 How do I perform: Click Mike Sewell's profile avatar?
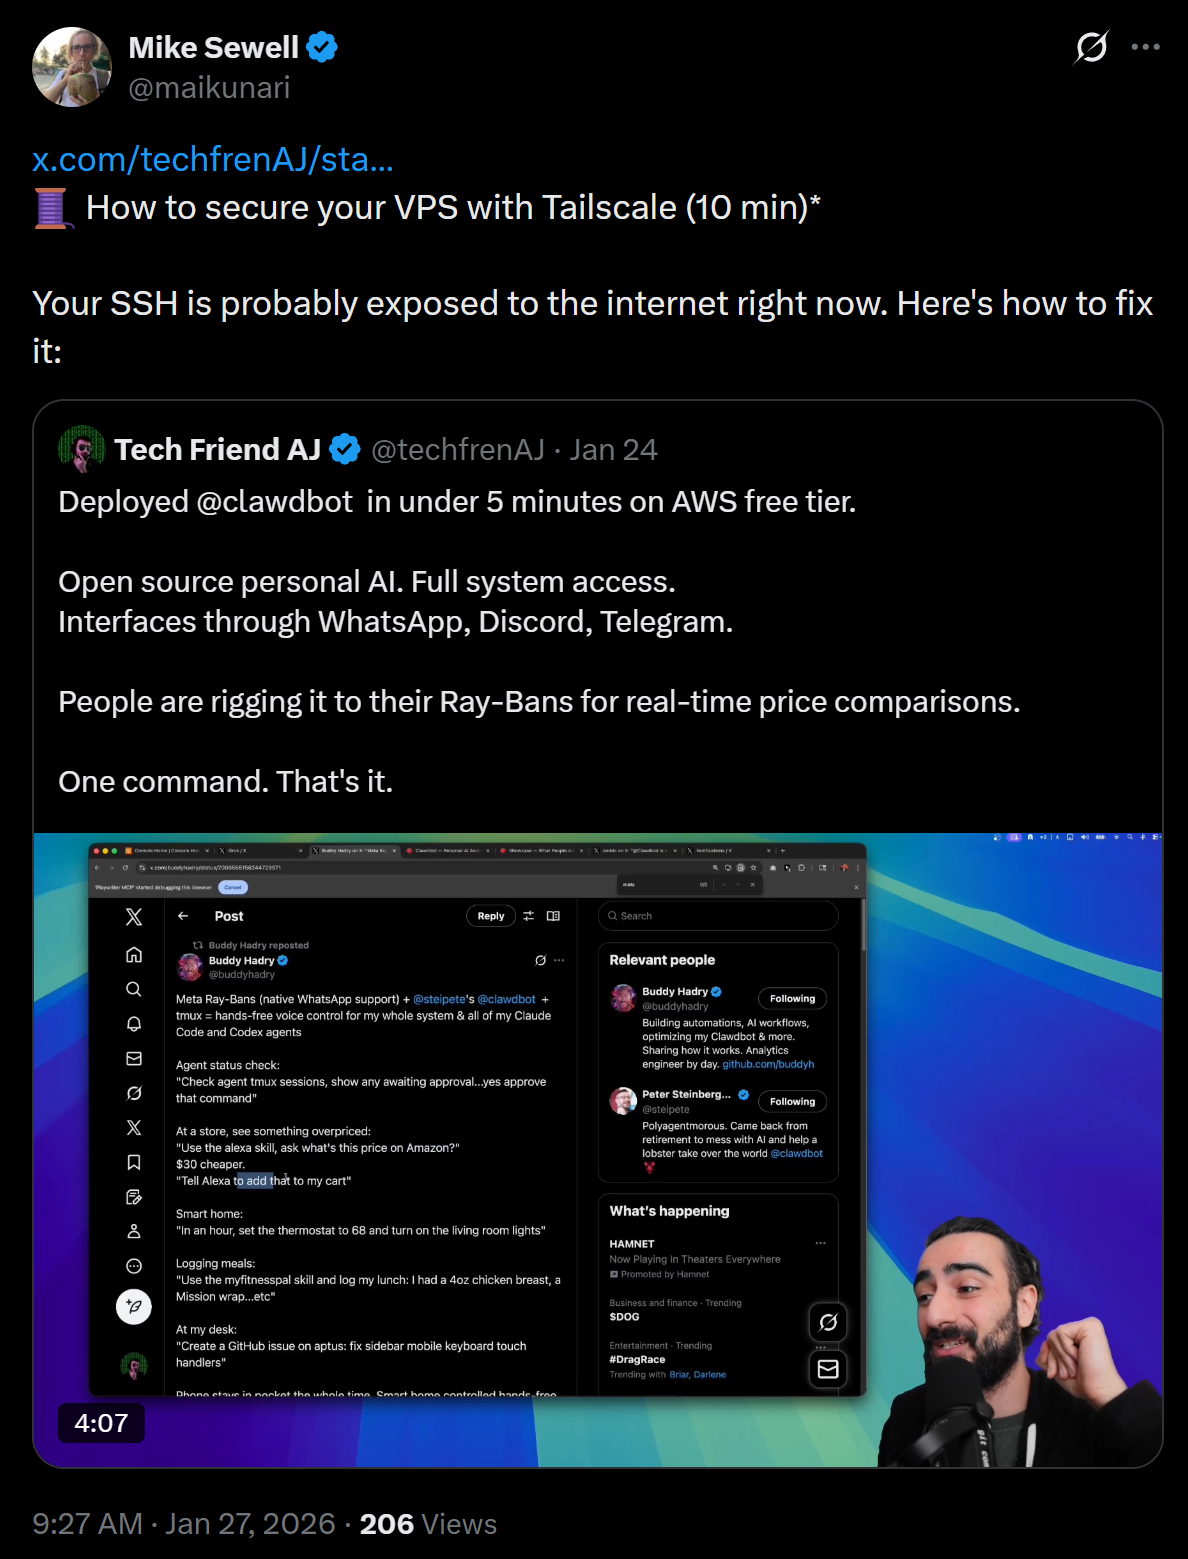pyautogui.click(x=72, y=67)
